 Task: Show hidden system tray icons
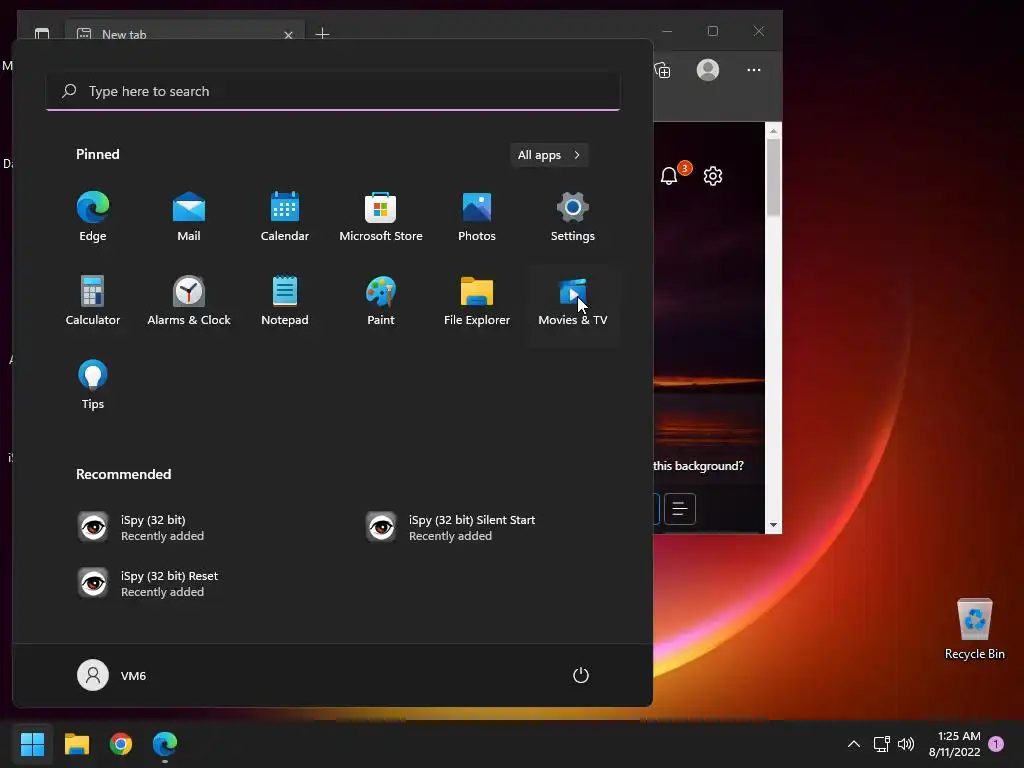(854, 744)
